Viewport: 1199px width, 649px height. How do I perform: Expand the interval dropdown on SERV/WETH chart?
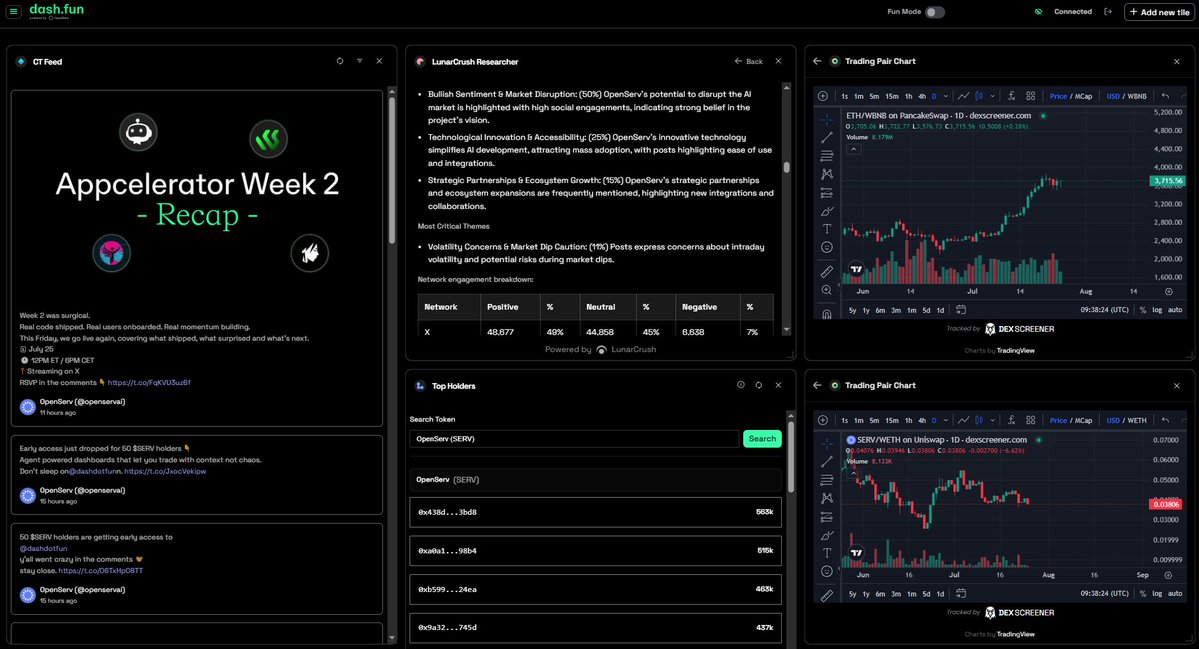tap(946, 420)
